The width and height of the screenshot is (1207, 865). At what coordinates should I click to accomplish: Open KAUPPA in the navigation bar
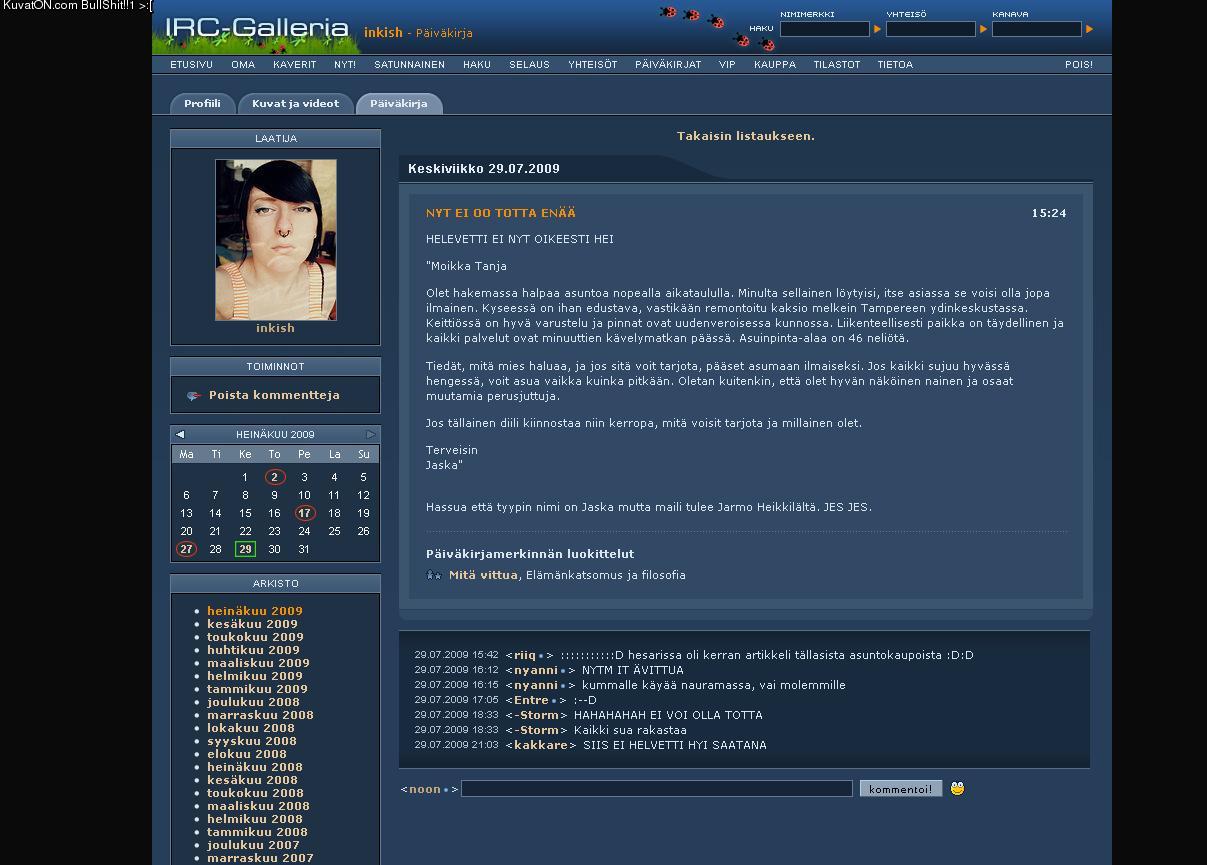coord(775,64)
